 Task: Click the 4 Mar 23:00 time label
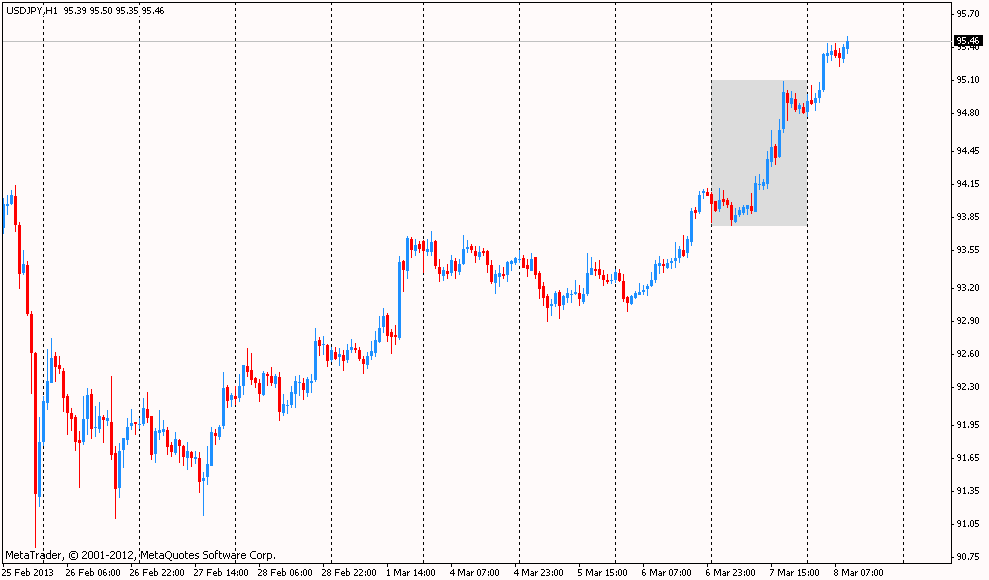pos(539,572)
